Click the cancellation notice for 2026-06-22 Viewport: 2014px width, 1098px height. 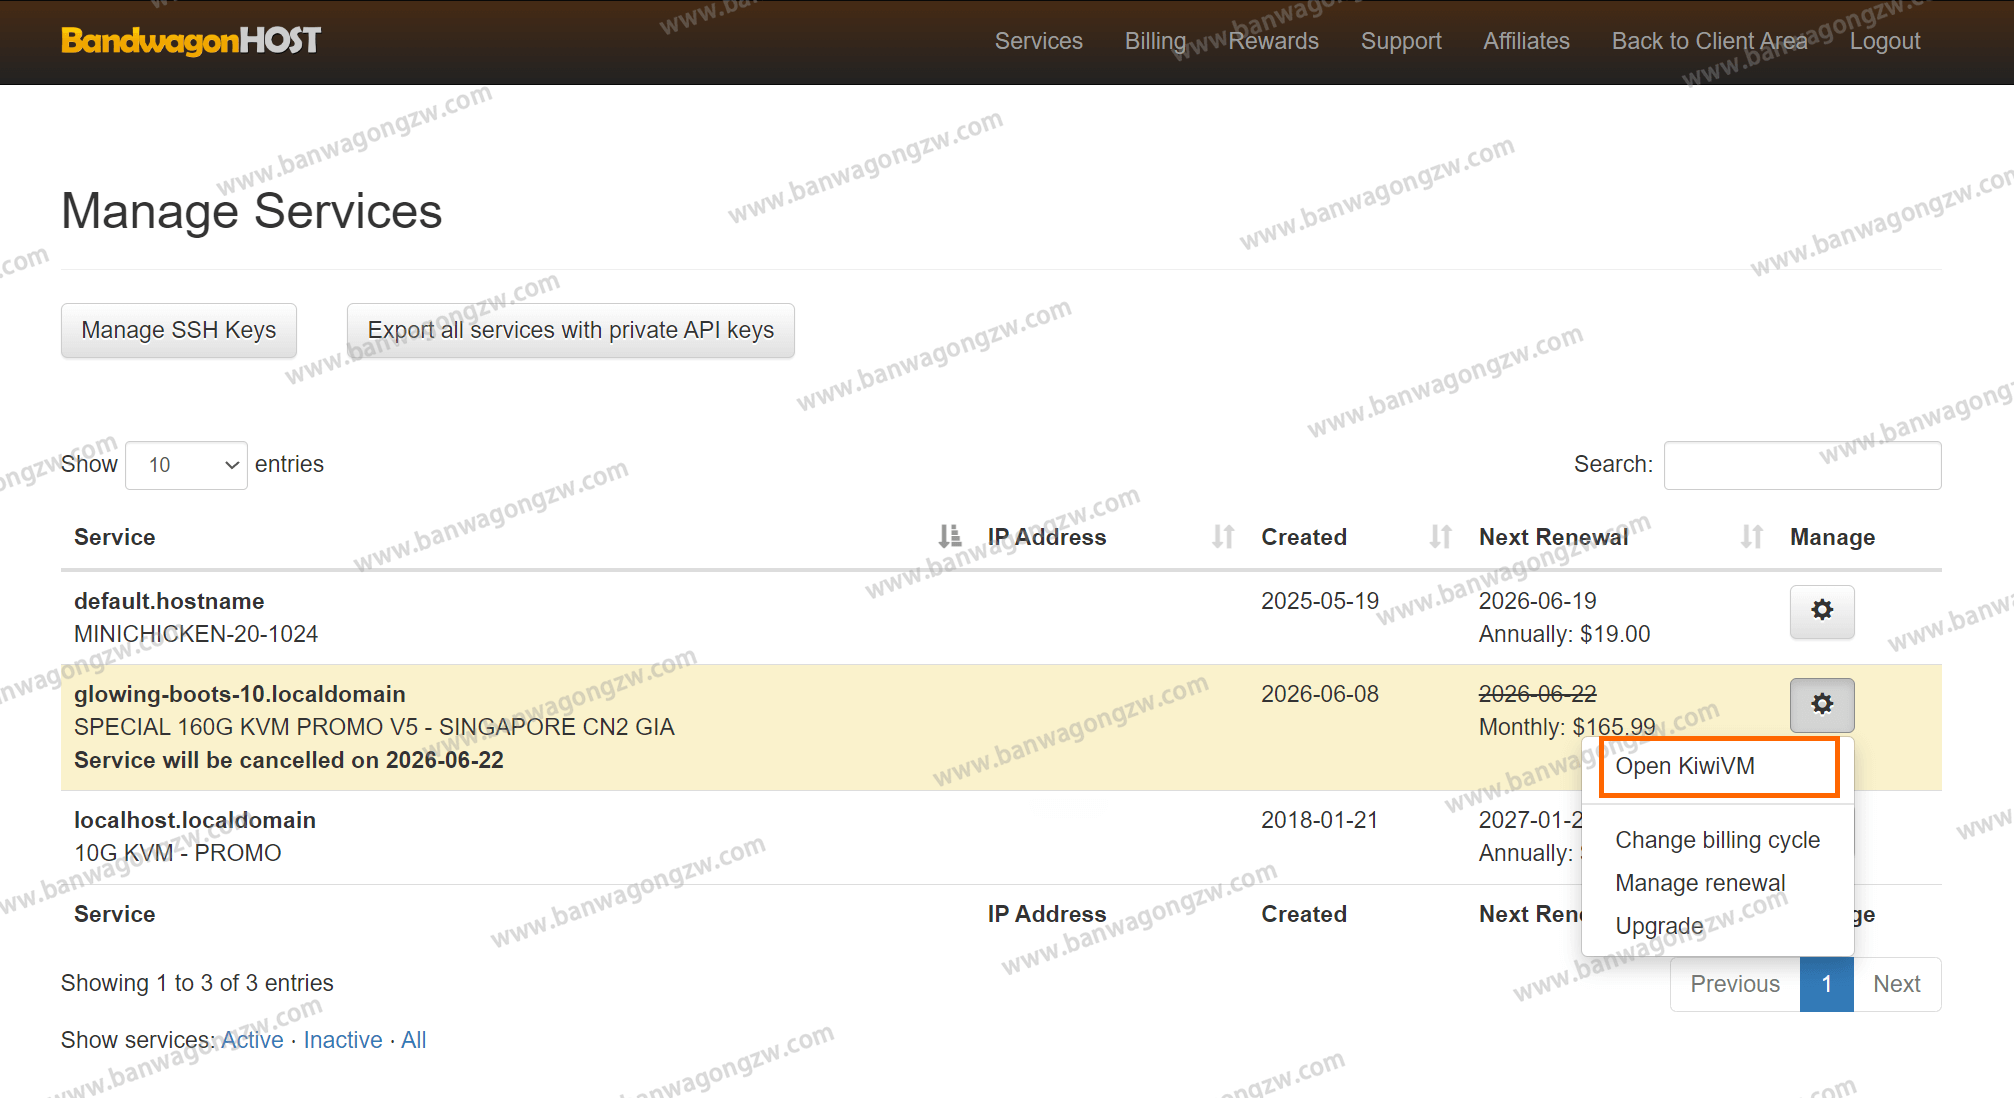coord(289,760)
